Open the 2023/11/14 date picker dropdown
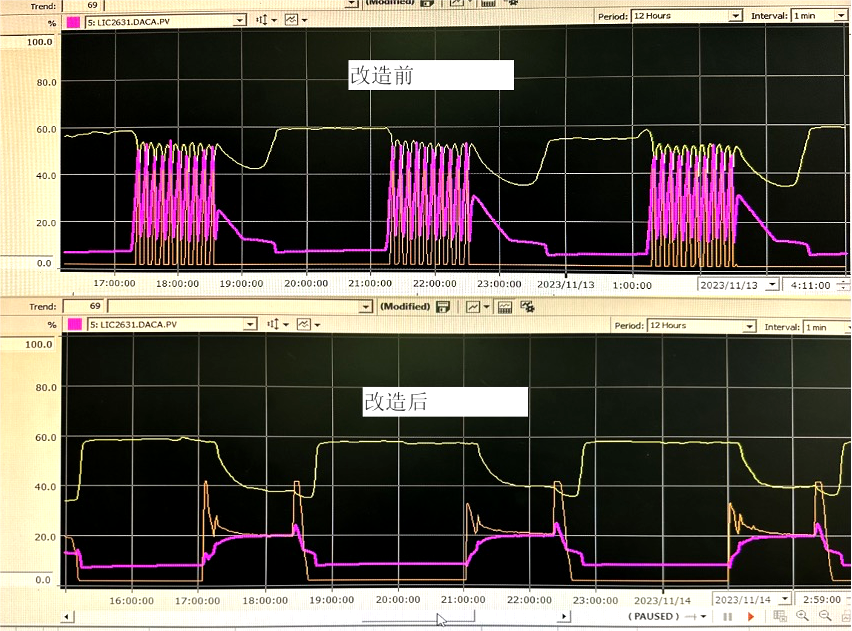Image resolution: width=852 pixels, height=631 pixels. click(x=785, y=598)
